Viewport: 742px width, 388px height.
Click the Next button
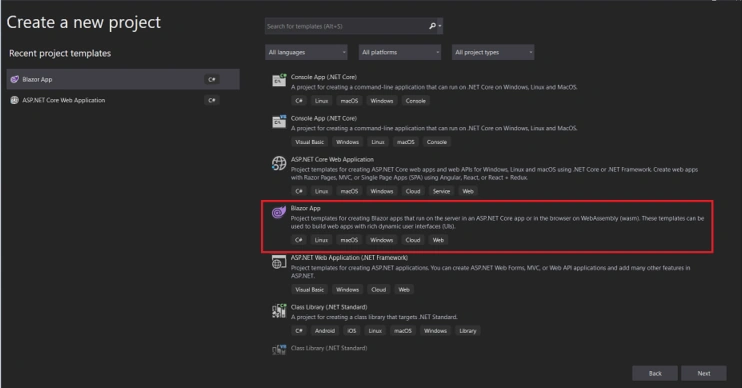[x=704, y=373]
